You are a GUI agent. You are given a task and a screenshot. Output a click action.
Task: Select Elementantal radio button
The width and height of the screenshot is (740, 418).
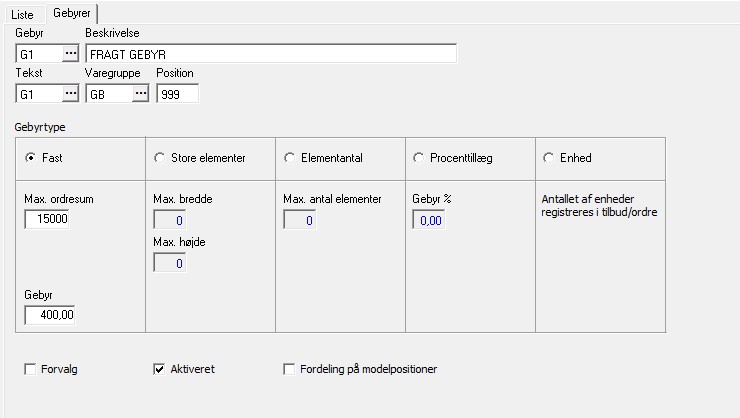coord(290,158)
